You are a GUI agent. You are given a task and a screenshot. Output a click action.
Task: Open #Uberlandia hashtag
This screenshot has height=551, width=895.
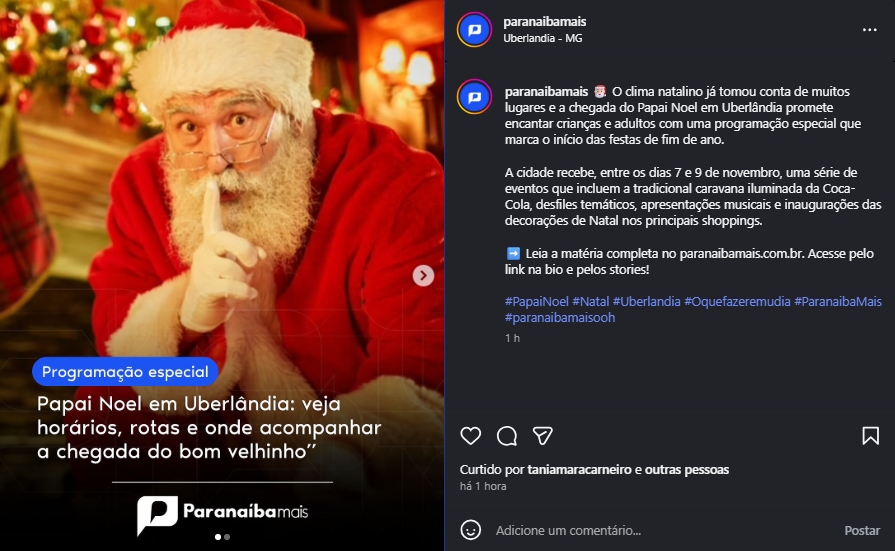click(x=646, y=301)
